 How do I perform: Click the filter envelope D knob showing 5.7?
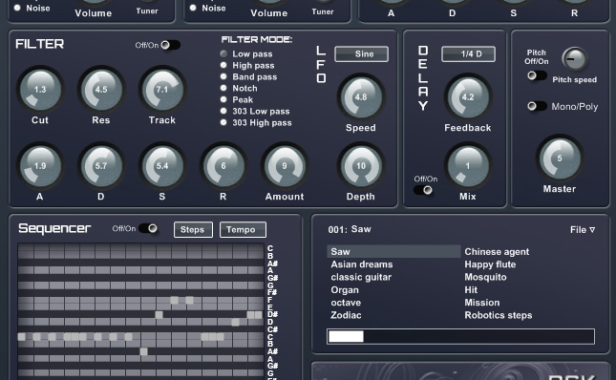tap(101, 166)
